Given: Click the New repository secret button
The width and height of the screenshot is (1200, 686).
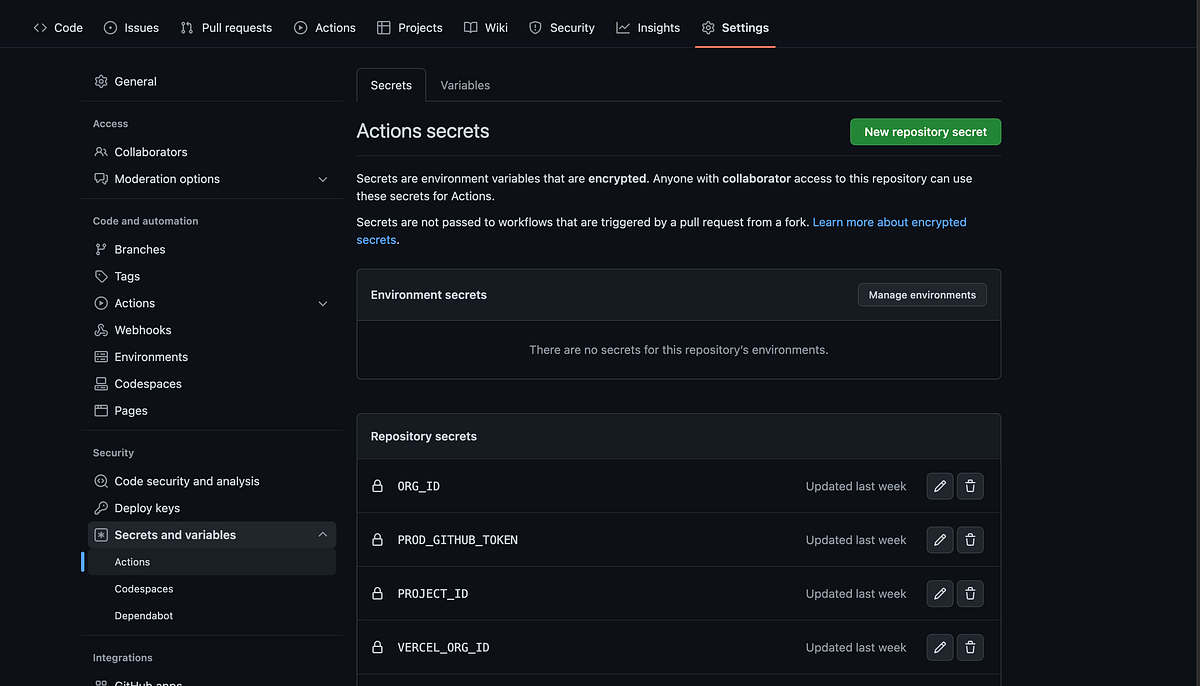Looking at the screenshot, I should 925,131.
